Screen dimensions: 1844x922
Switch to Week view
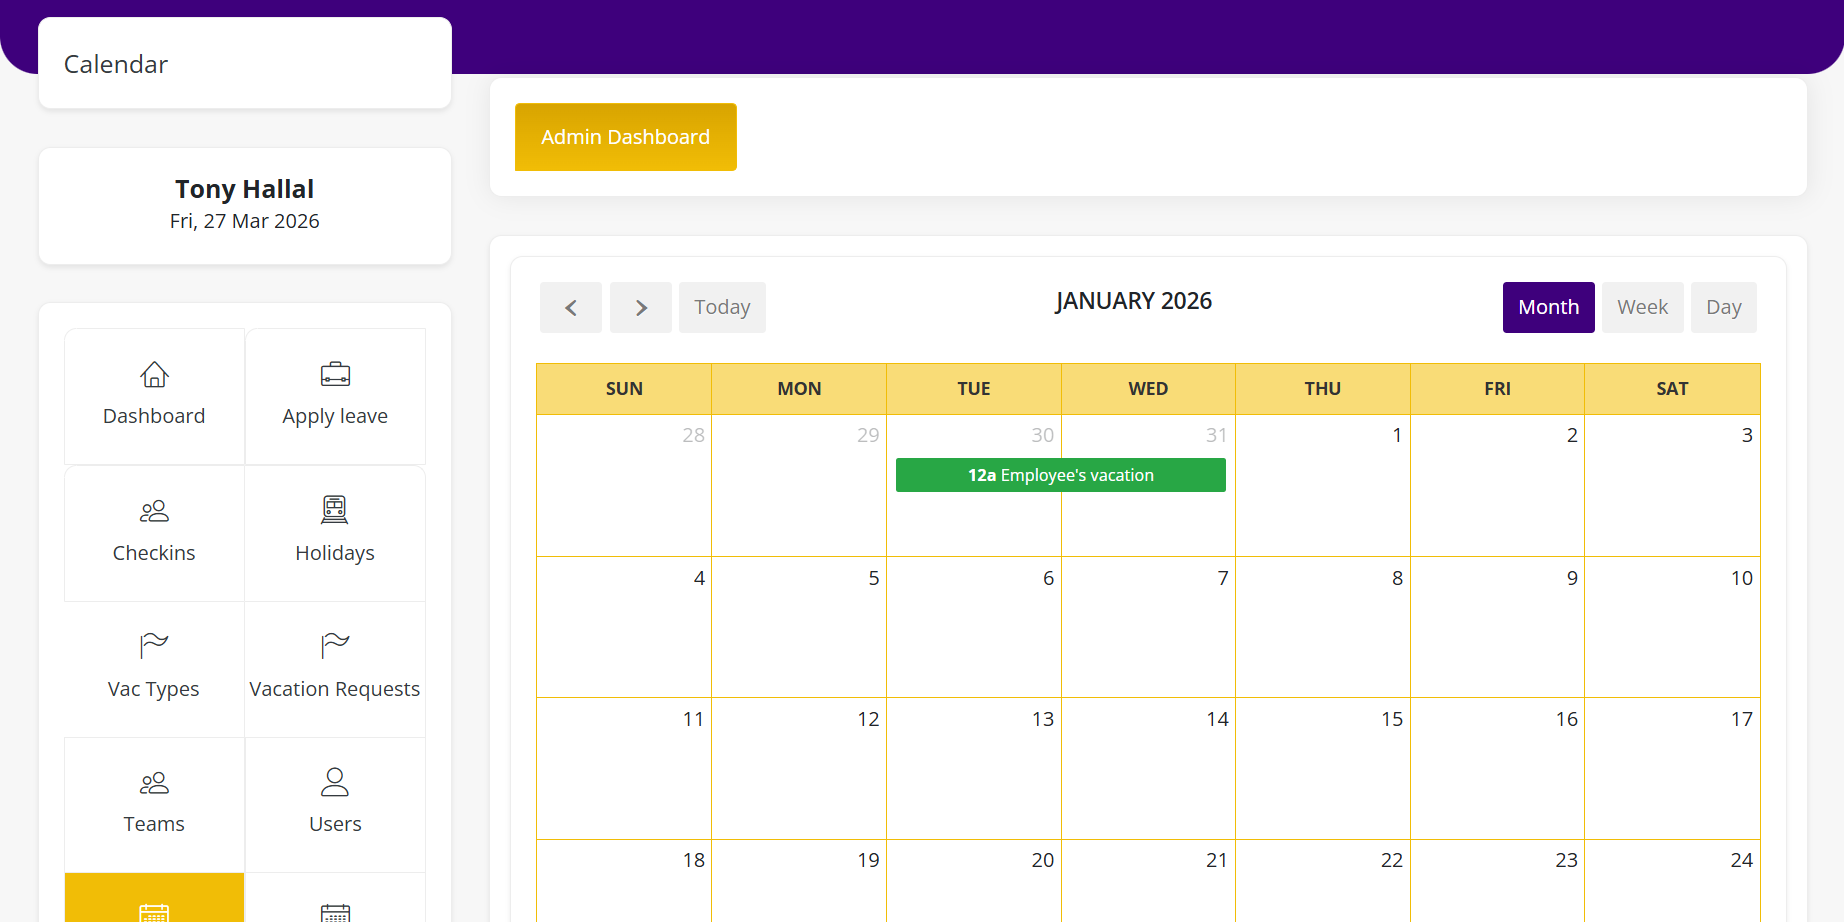coord(1642,308)
